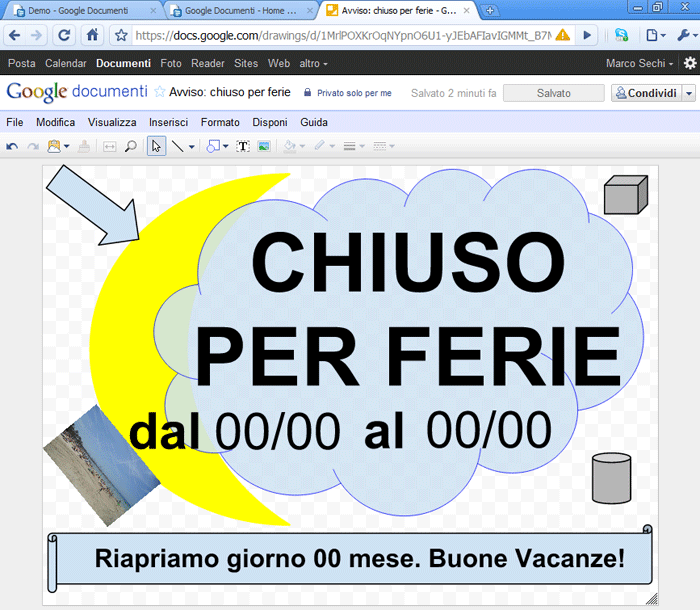The image size is (700, 610).
Task: Open Foto in top bar
Action: tap(171, 63)
